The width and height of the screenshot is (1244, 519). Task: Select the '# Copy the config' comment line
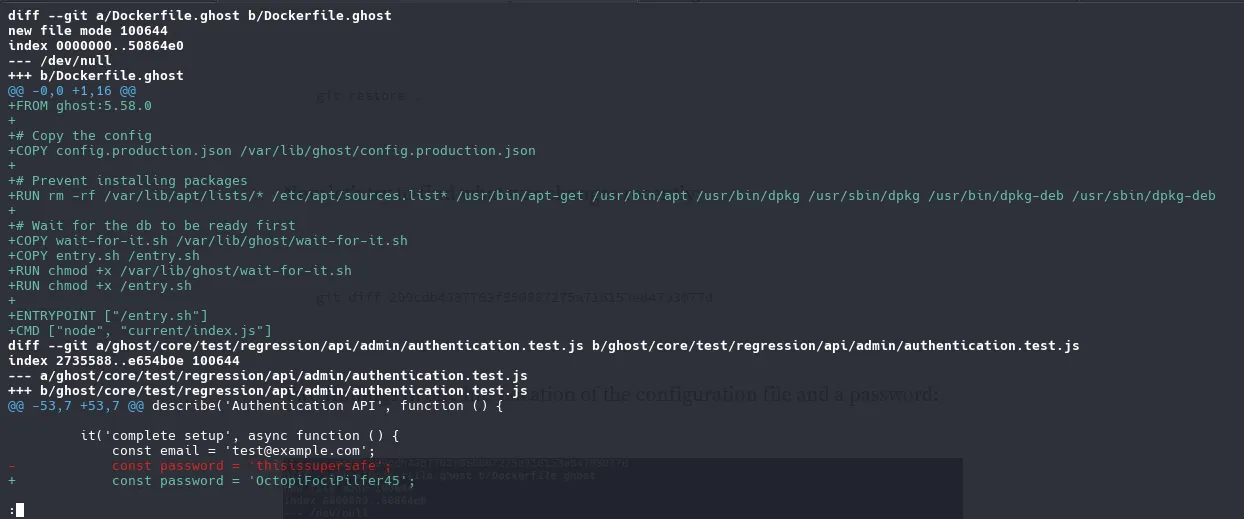pos(80,136)
